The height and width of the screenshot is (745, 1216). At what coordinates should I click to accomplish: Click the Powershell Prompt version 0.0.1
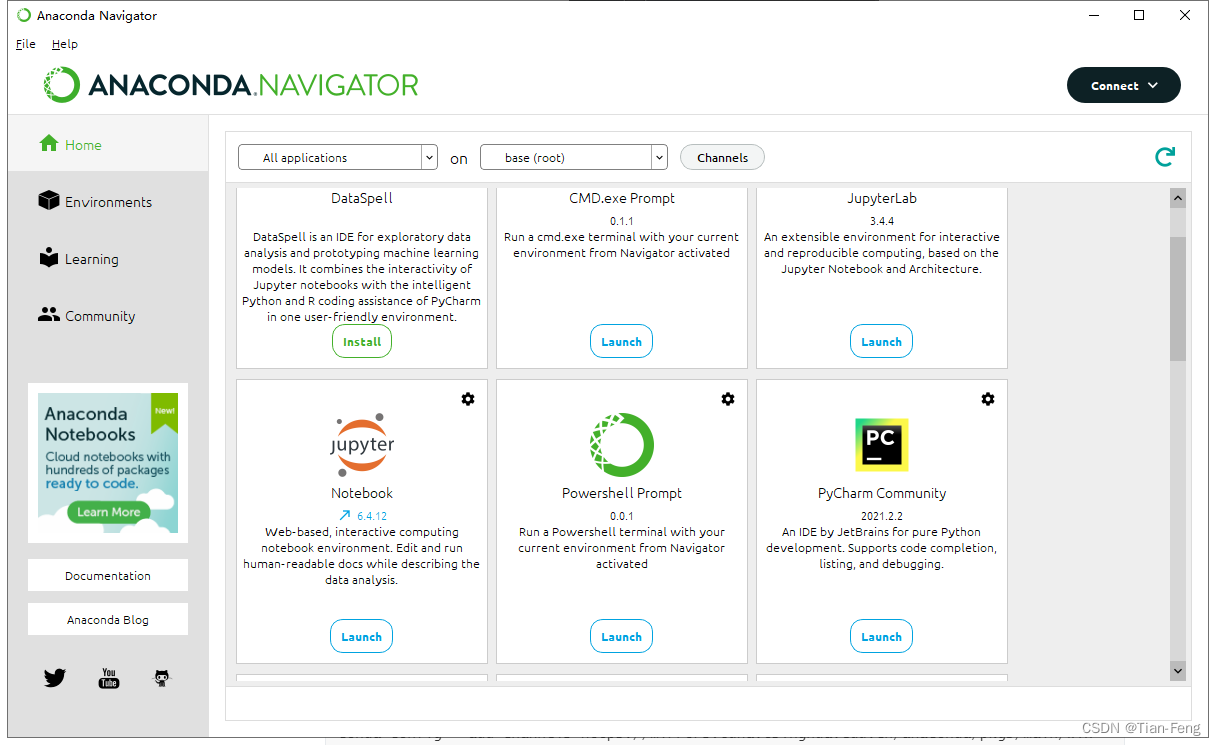[x=622, y=516]
